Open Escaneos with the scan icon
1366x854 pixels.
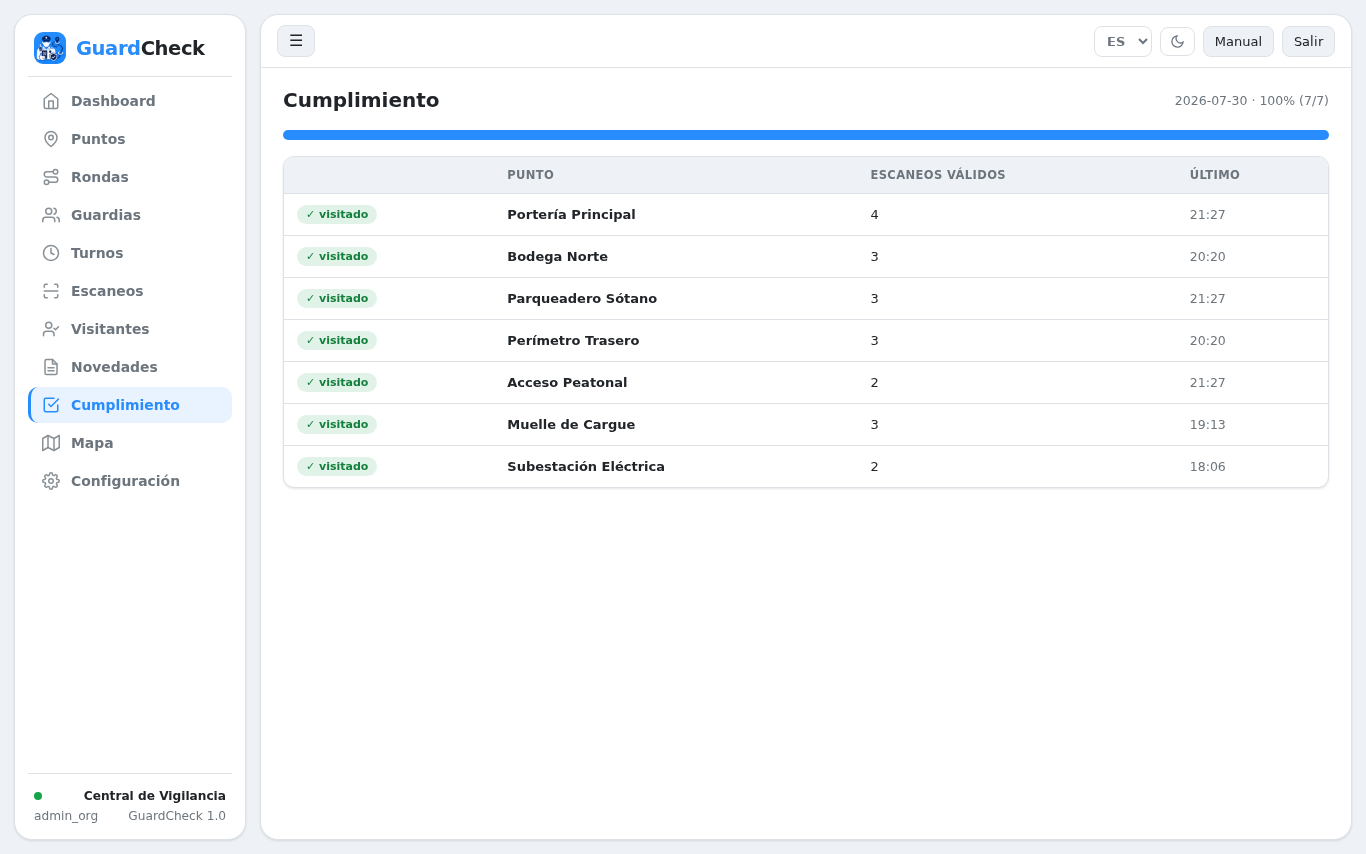click(51, 291)
